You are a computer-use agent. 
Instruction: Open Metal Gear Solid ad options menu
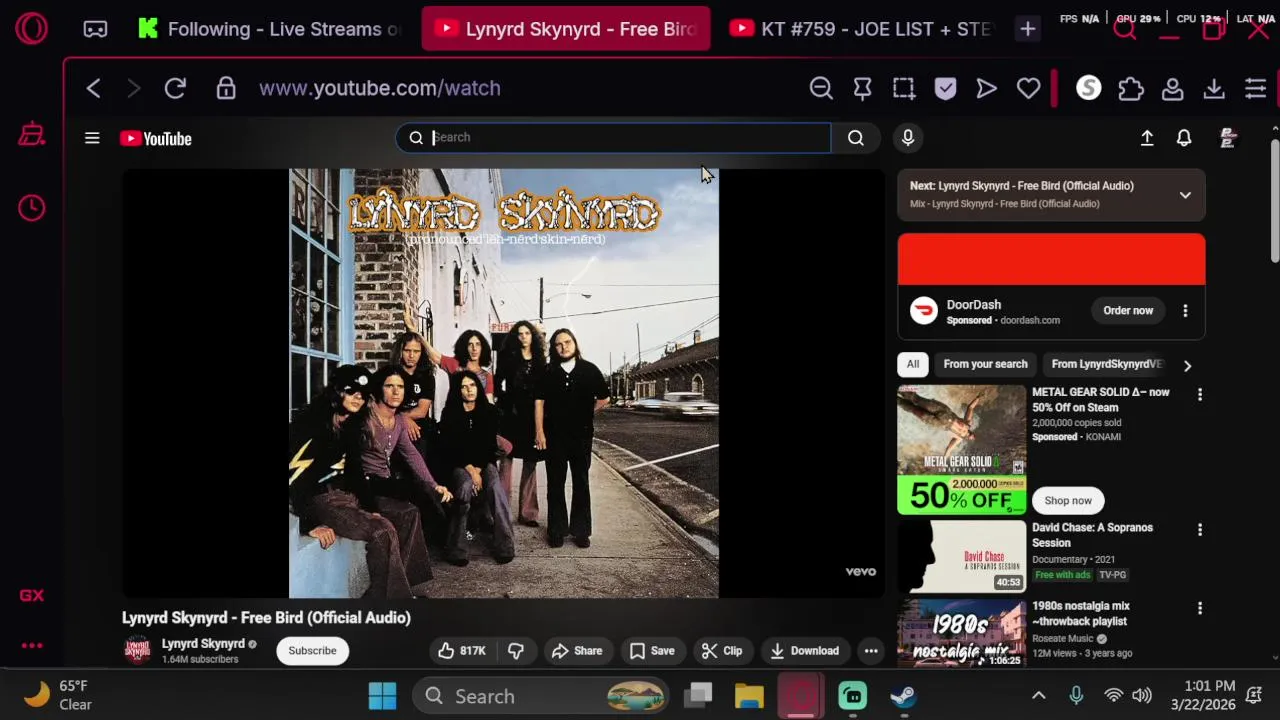[x=1200, y=394]
